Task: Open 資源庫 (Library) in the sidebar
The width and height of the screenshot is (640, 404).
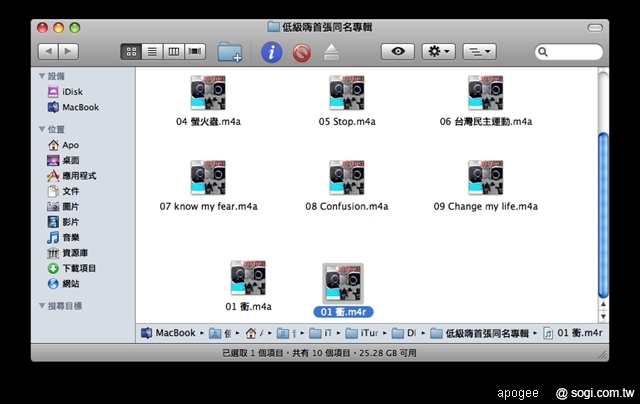Action: point(68,253)
